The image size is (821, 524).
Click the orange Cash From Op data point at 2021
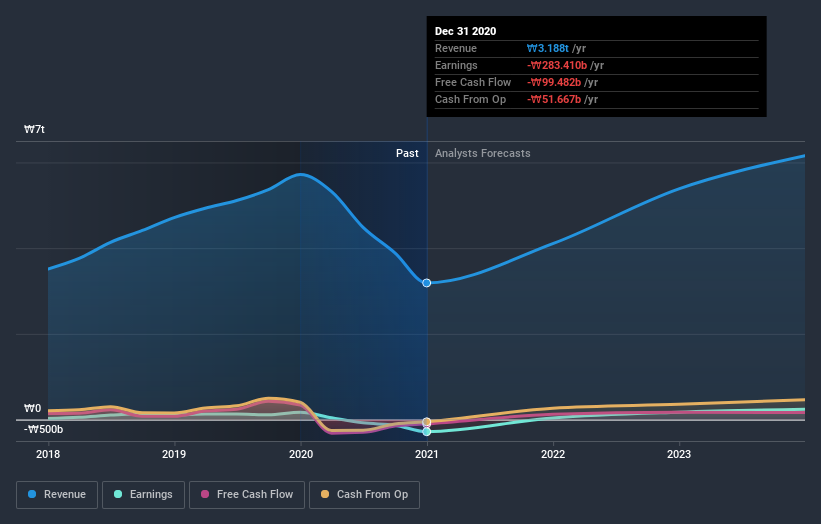click(x=427, y=421)
